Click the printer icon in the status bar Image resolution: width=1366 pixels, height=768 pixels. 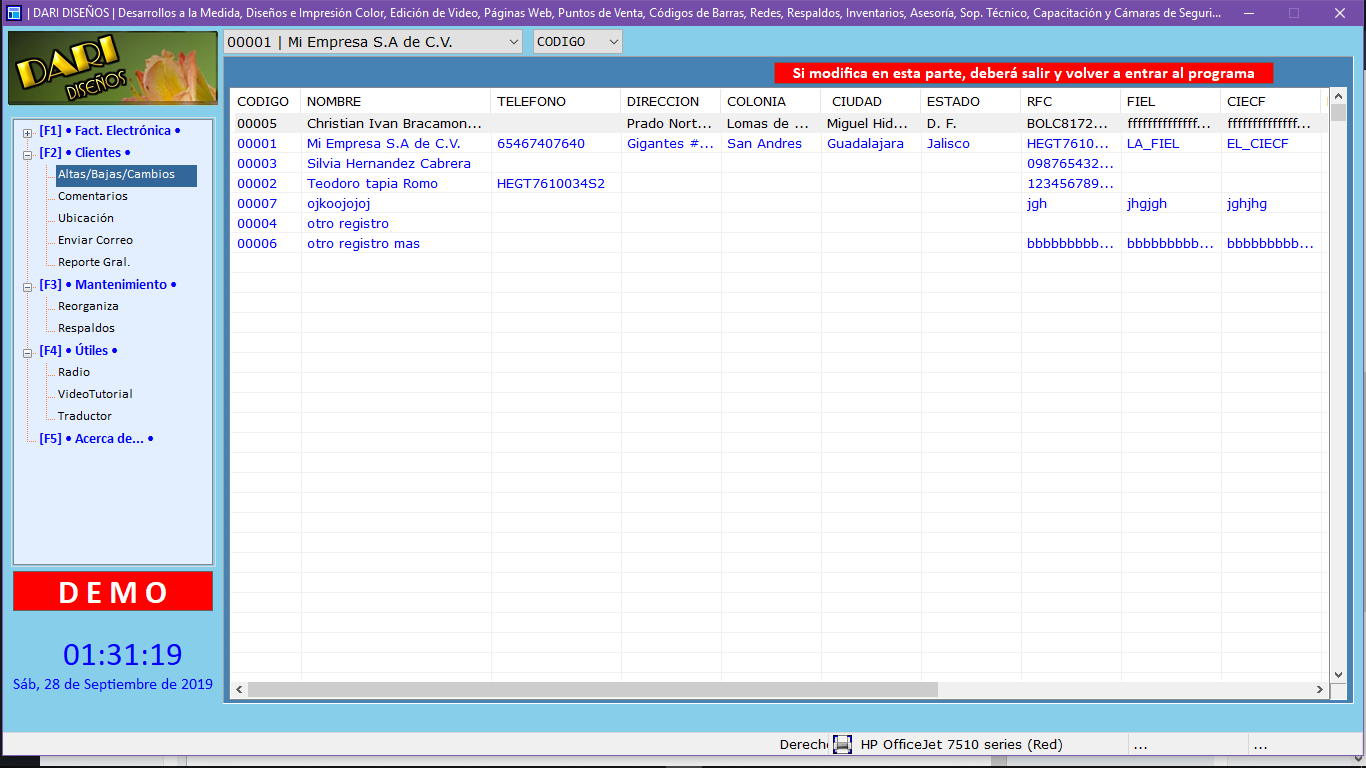point(843,744)
